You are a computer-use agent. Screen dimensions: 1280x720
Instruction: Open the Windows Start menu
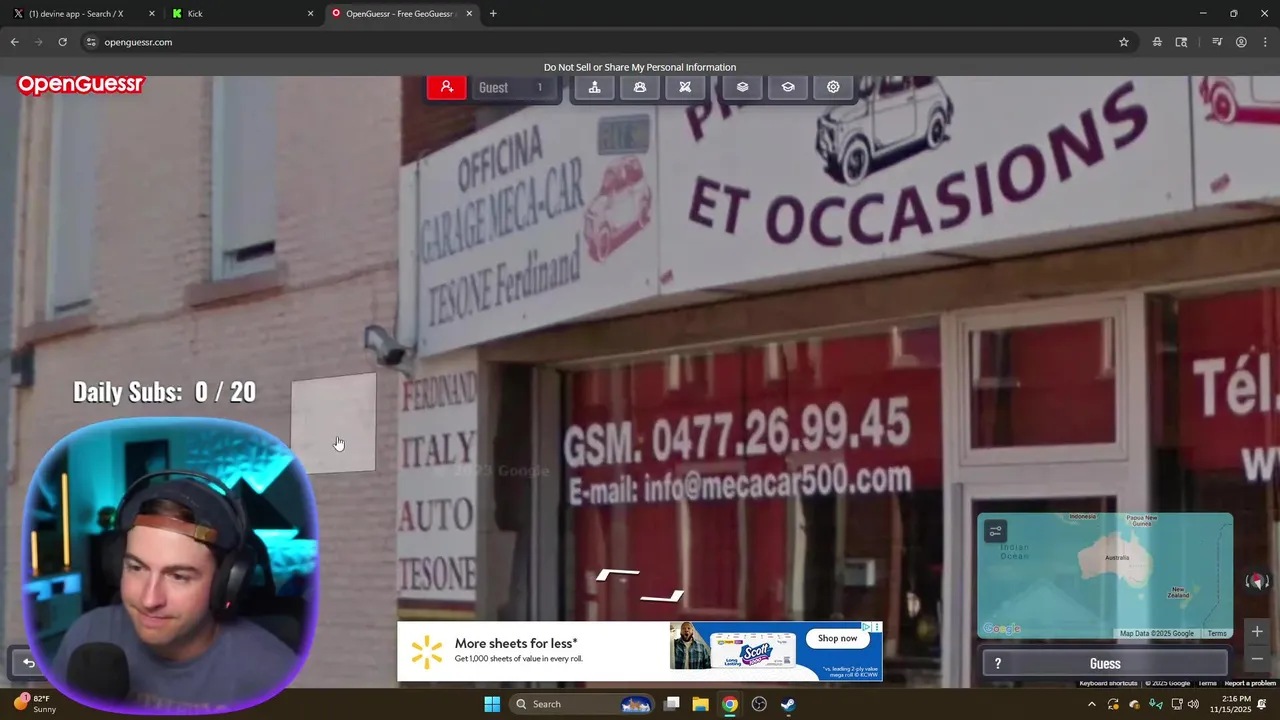(492, 704)
